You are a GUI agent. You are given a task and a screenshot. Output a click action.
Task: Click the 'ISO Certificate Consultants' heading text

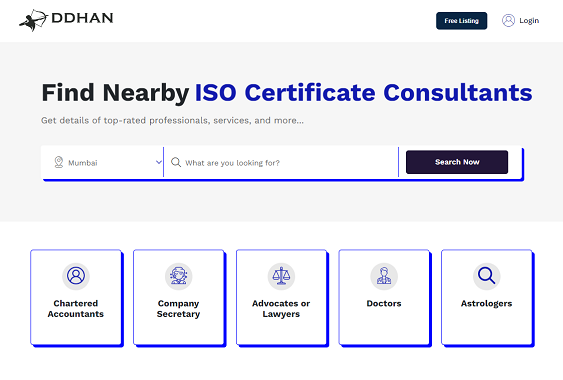(x=363, y=93)
